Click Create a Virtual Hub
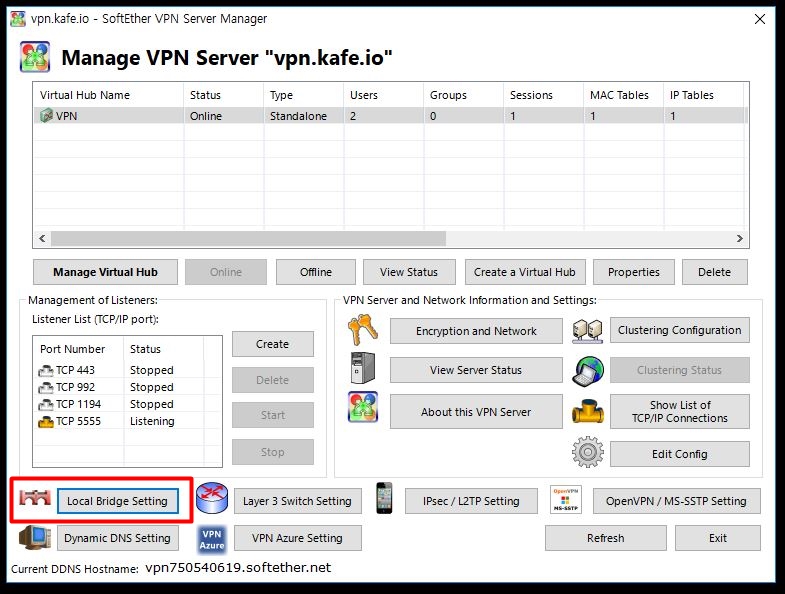The width and height of the screenshot is (785, 594). point(525,272)
